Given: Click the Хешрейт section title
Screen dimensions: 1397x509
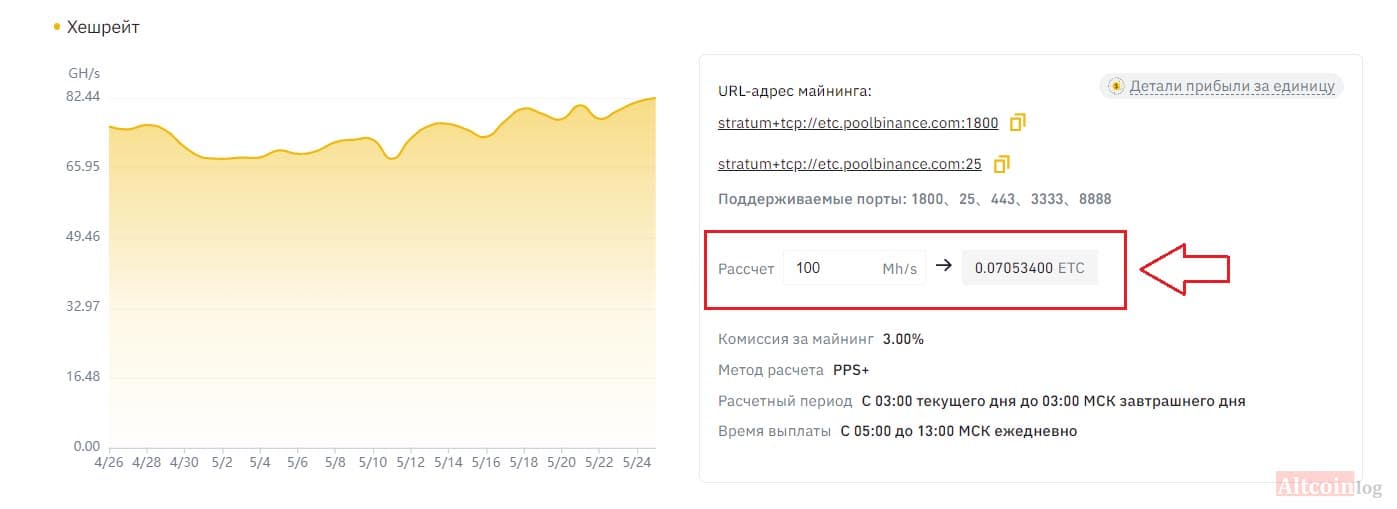Looking at the screenshot, I should point(103,28).
